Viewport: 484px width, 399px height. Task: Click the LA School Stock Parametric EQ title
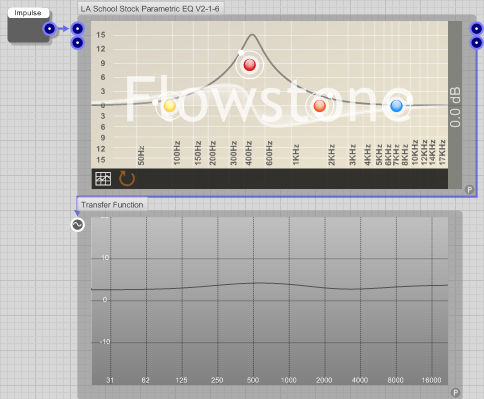pyautogui.click(x=150, y=9)
